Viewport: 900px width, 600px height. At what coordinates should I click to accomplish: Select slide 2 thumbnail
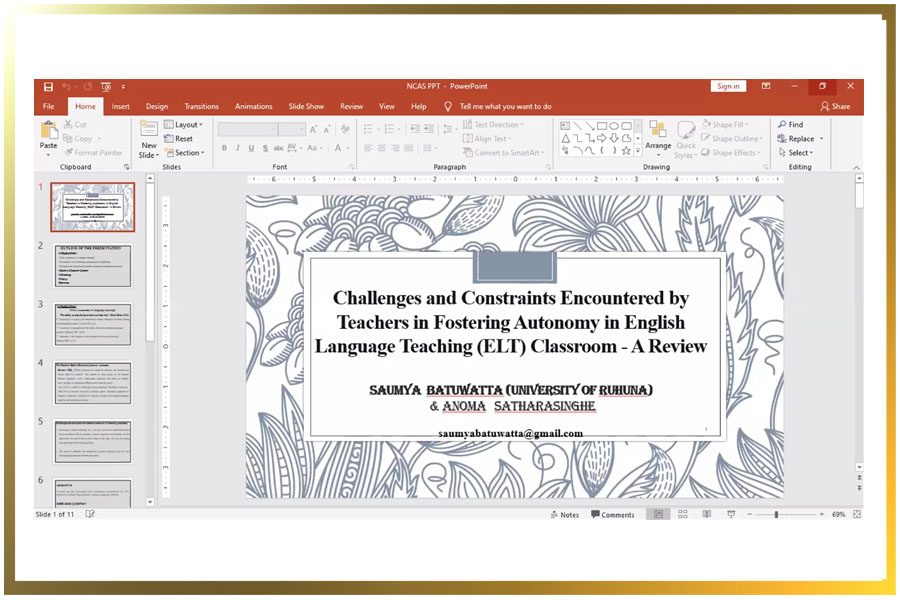coord(93,265)
